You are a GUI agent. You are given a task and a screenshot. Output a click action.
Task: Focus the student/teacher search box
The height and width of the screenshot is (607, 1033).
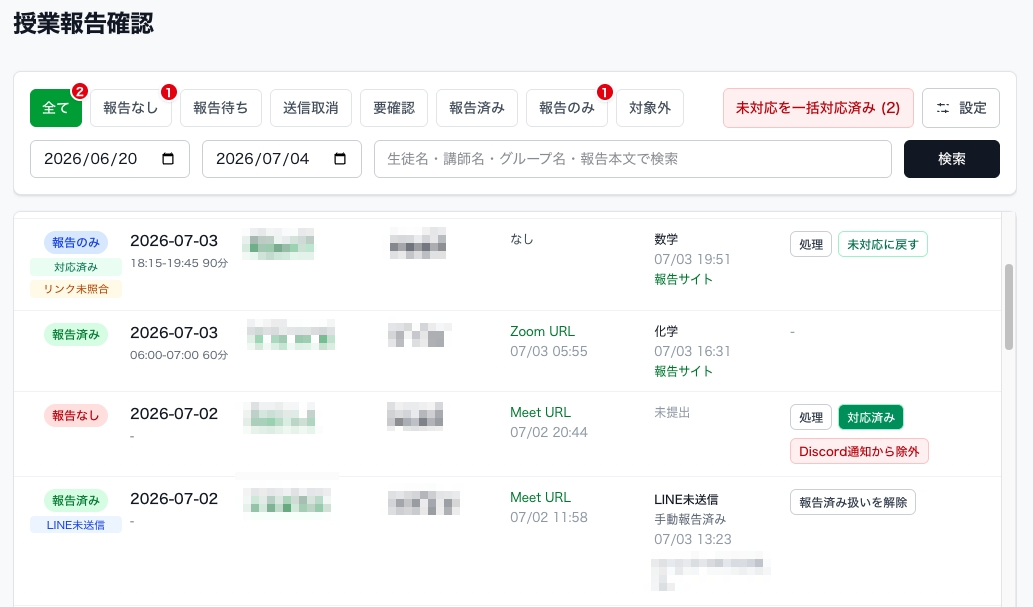(x=632, y=159)
